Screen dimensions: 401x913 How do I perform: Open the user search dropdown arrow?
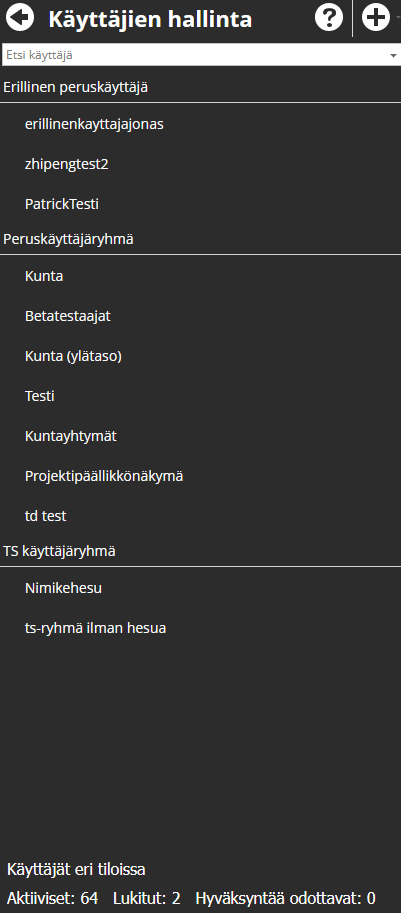(393, 56)
